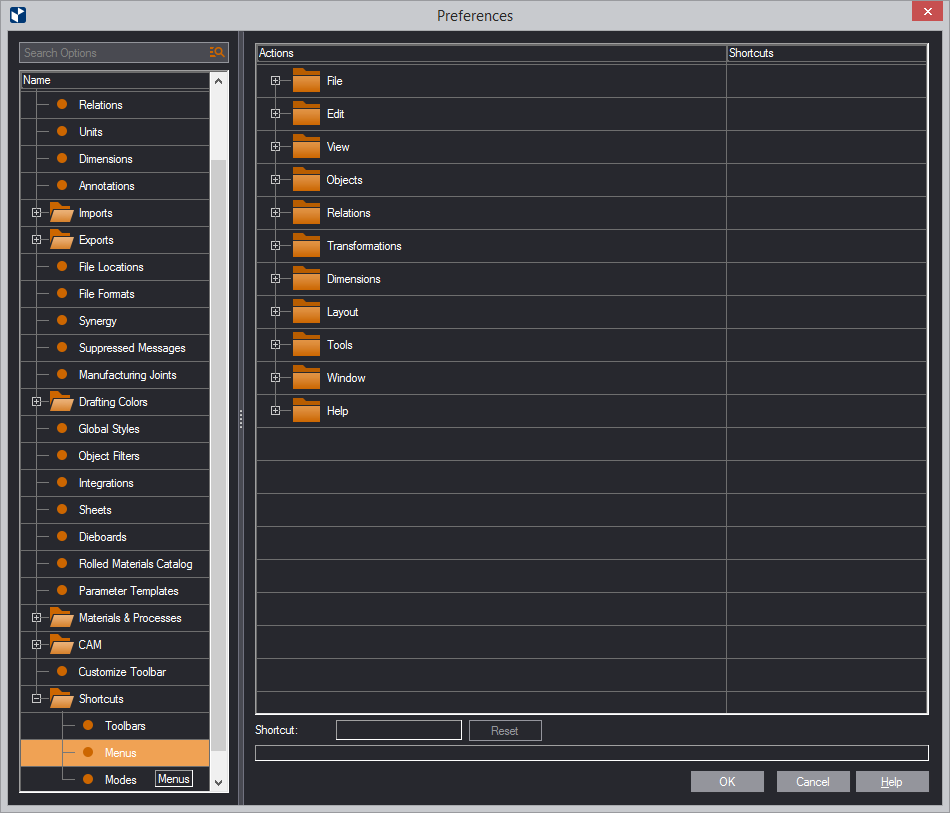This screenshot has height=813, width=950.
Task: Click the Cancel button
Action: pyautogui.click(x=812, y=781)
